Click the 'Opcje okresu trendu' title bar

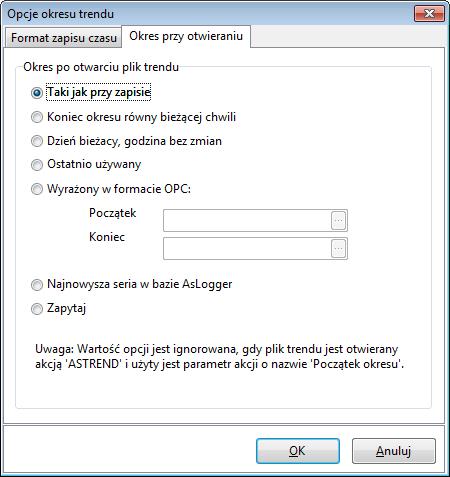(x=208, y=14)
